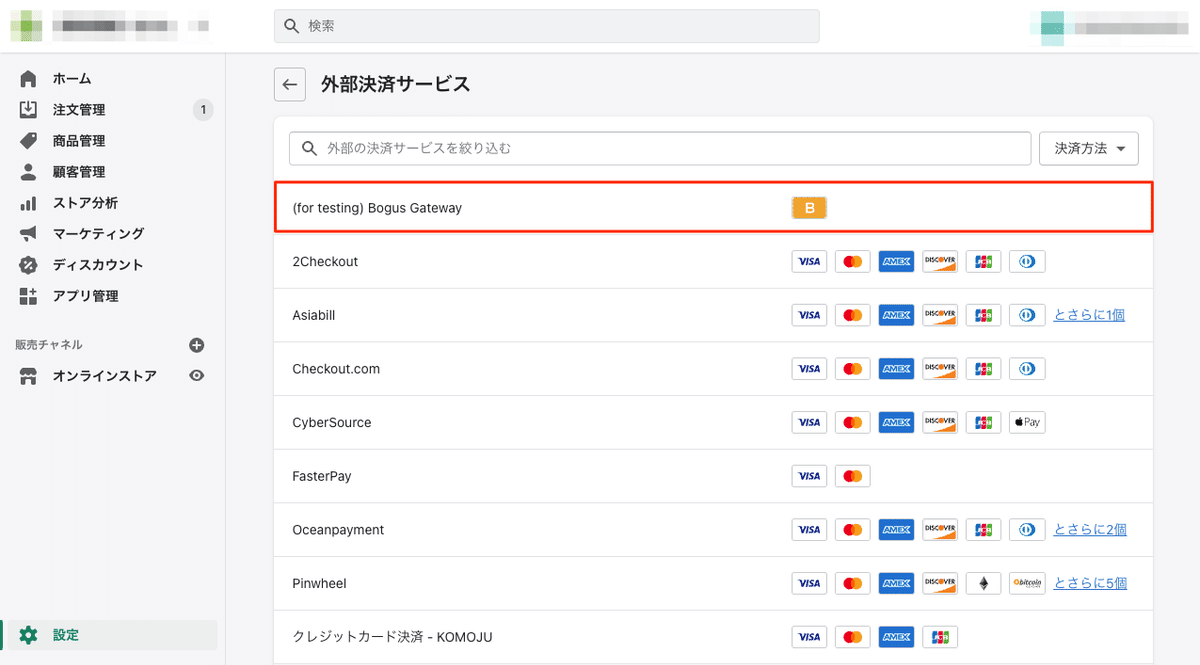Open オンラインストア channel
1200x665 pixels.
coord(104,376)
